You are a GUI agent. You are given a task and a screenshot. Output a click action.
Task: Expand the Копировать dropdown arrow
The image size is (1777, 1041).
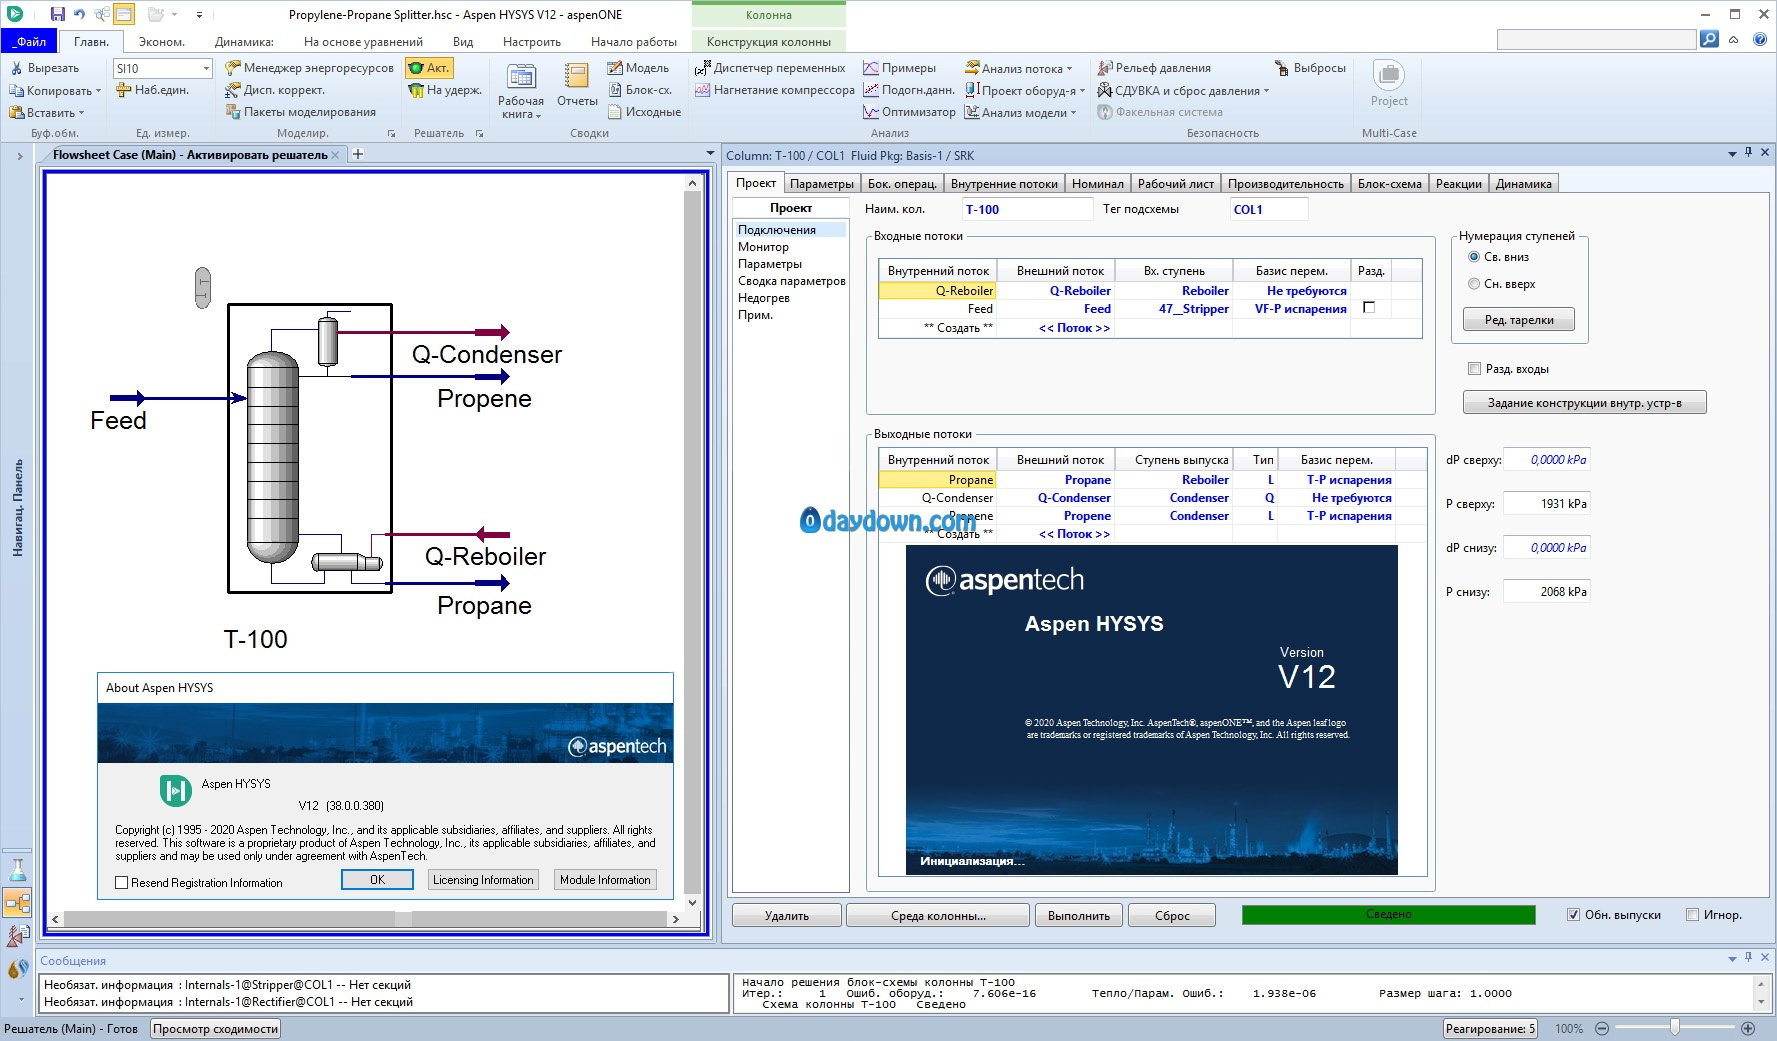[98, 91]
